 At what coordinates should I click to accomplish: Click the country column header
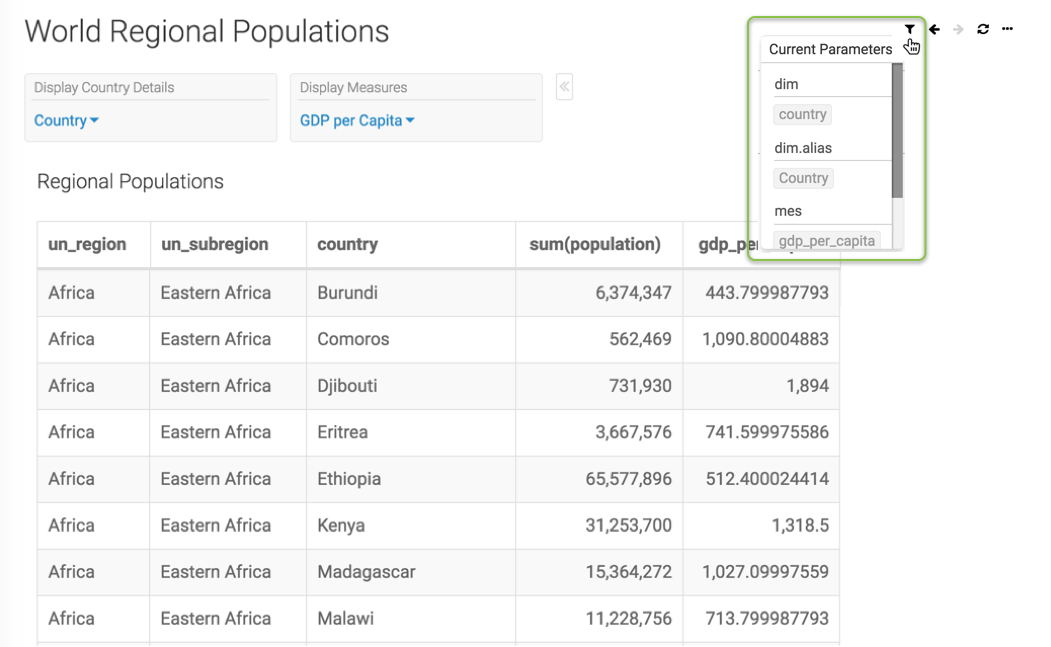pyautogui.click(x=347, y=244)
